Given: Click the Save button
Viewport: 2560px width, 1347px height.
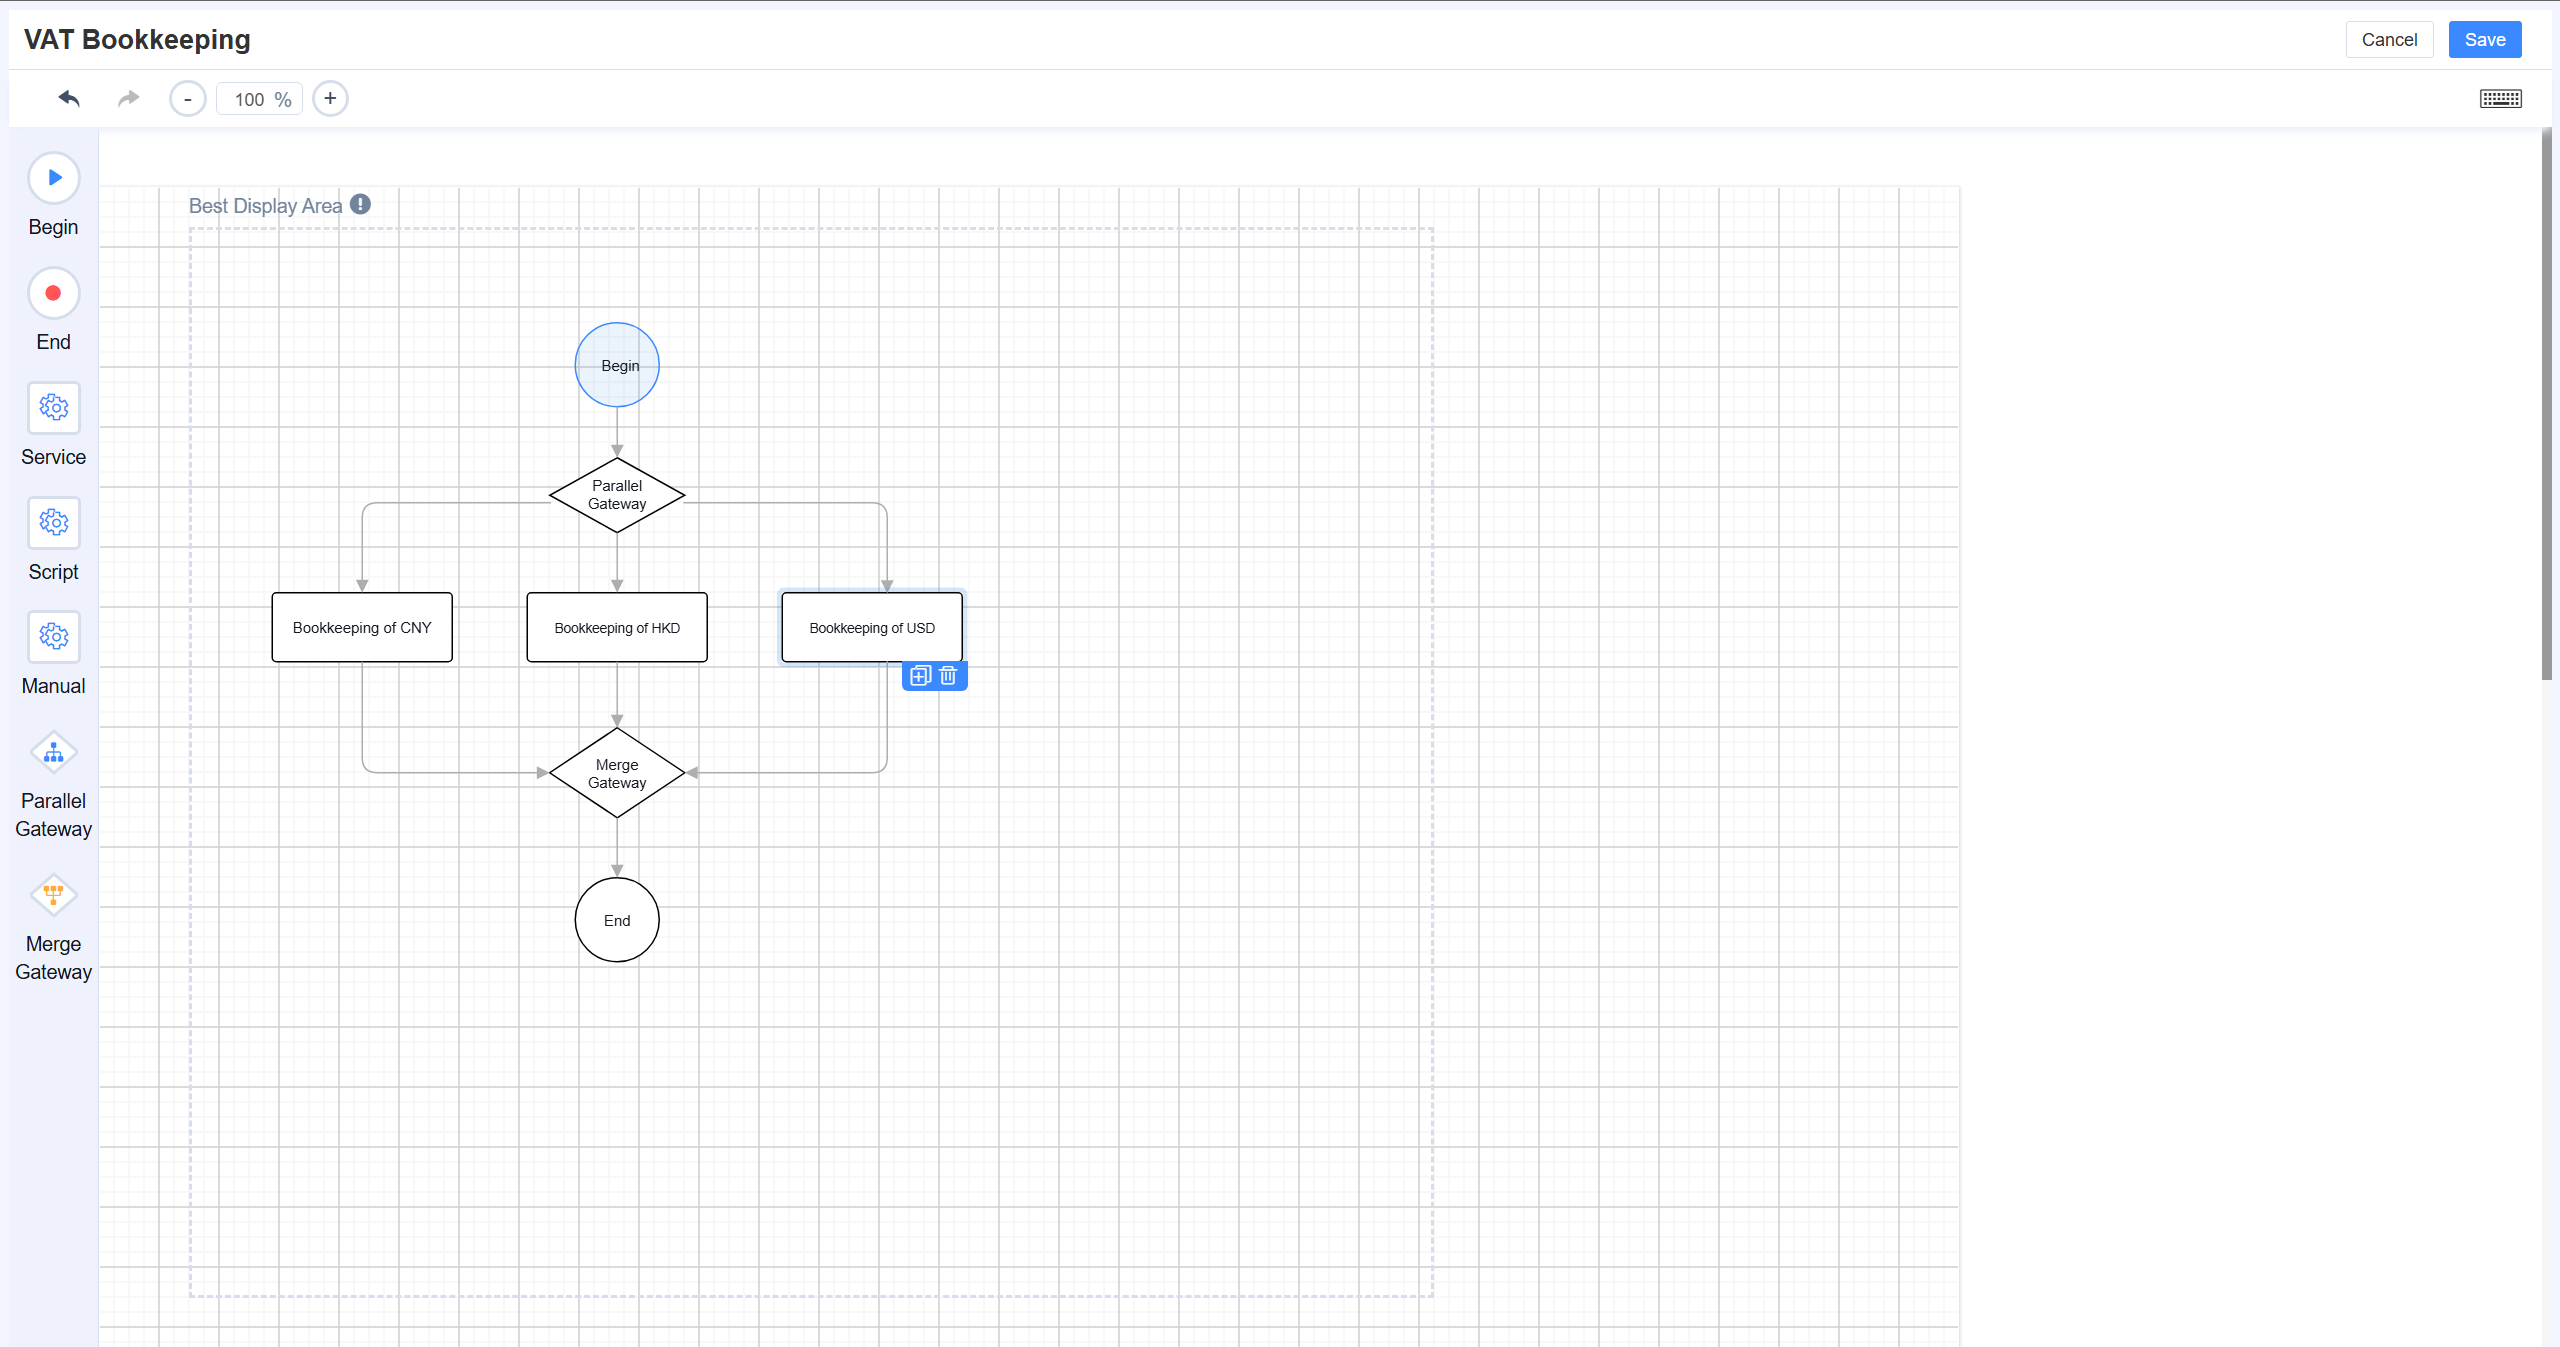Looking at the screenshot, I should (2485, 40).
